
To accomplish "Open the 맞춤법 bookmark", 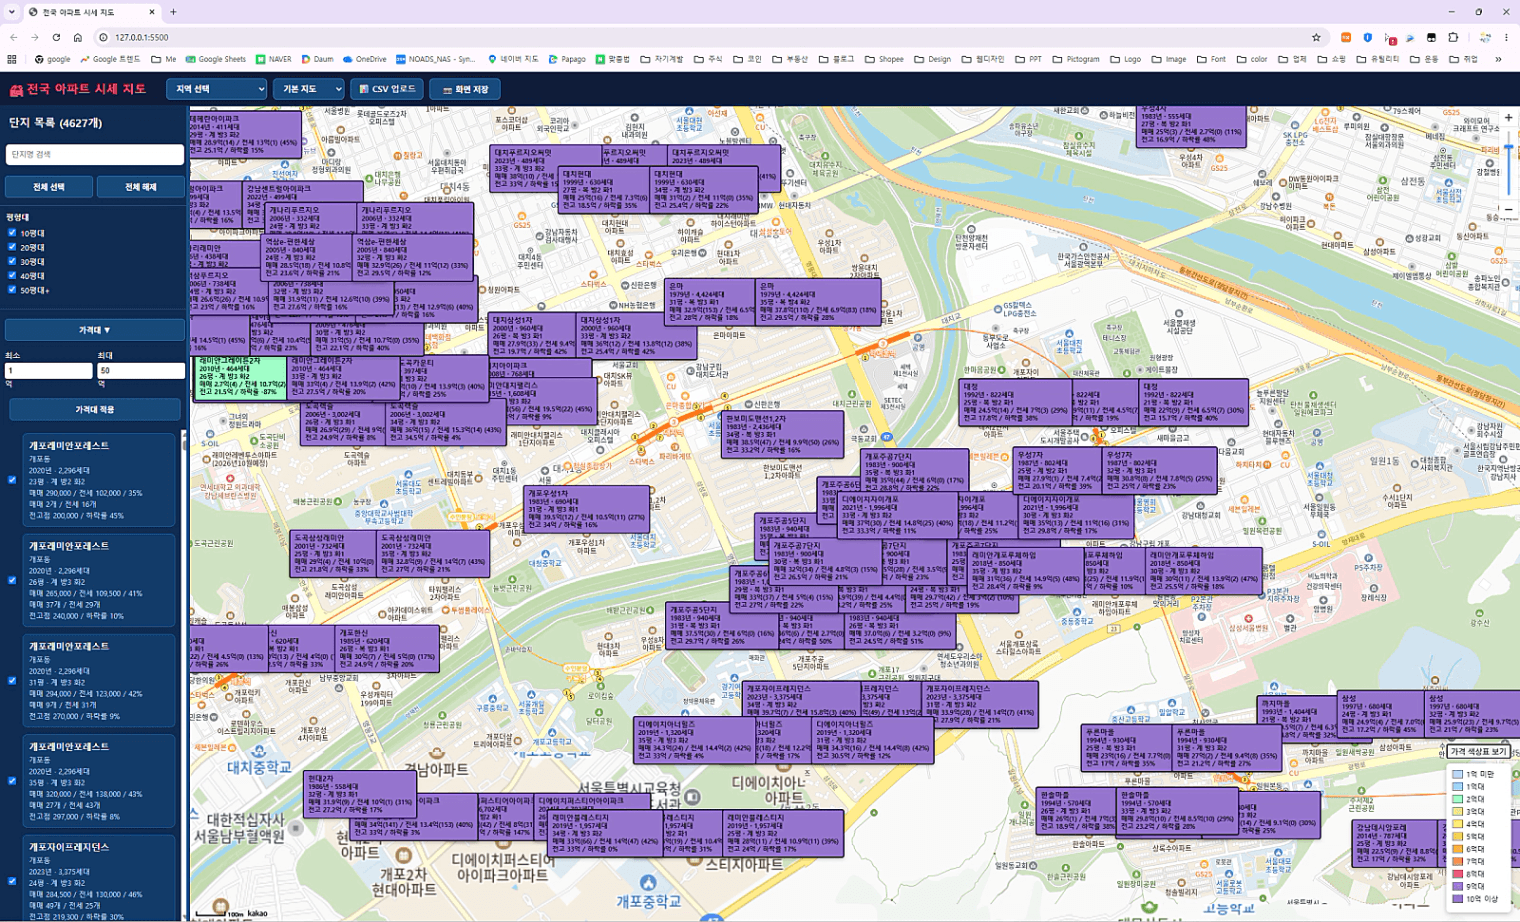I will click(x=613, y=59).
